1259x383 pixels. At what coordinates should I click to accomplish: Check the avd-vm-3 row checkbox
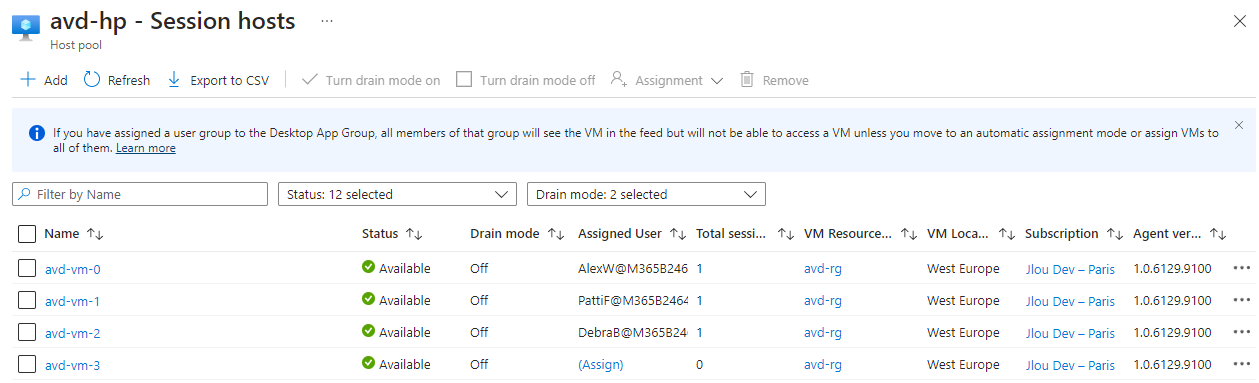coord(27,364)
